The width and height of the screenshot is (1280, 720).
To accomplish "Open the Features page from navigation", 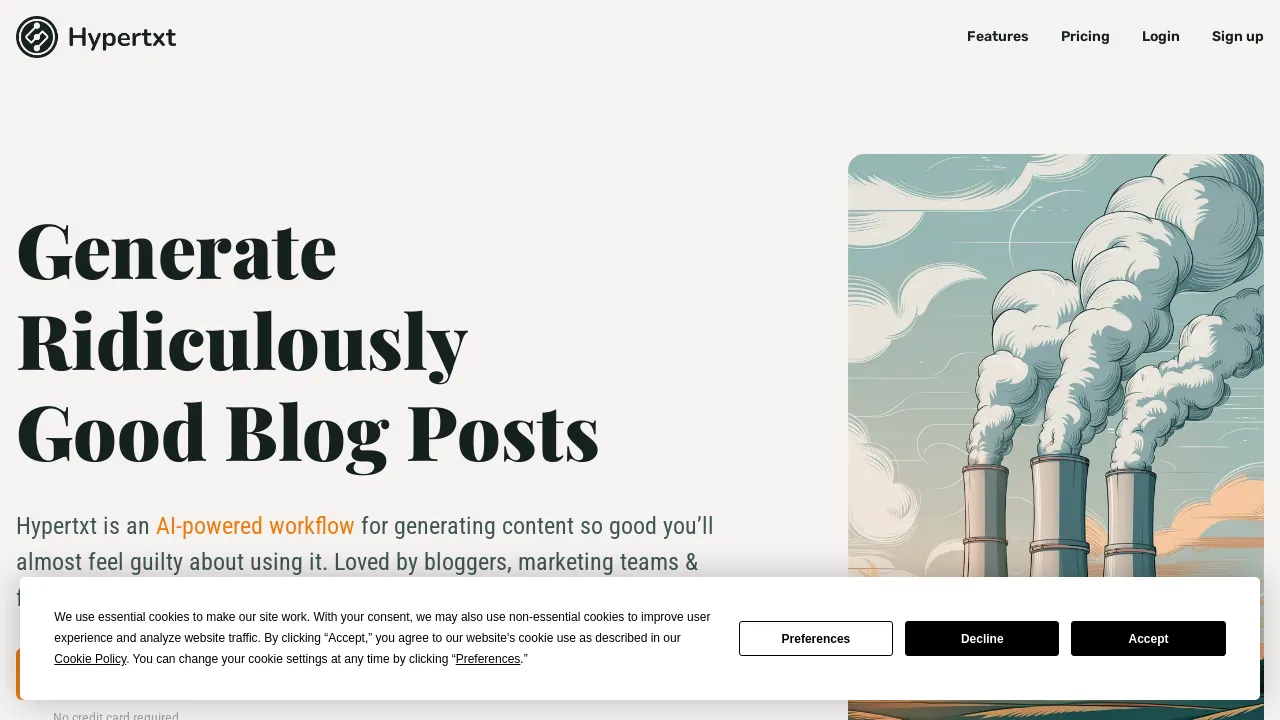I will tap(997, 36).
